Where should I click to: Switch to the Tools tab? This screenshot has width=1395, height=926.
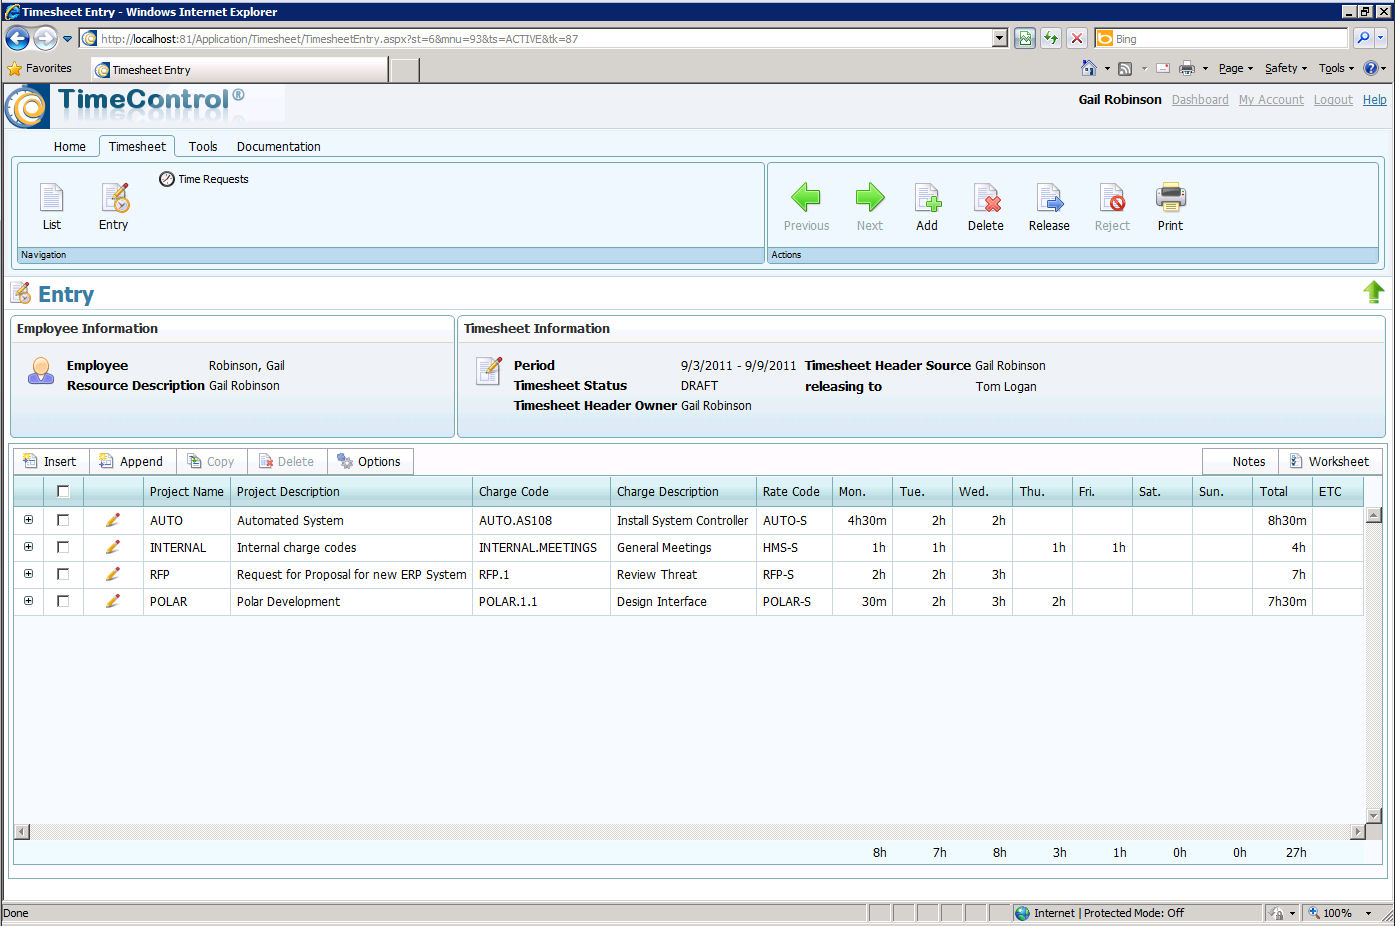[x=203, y=146]
